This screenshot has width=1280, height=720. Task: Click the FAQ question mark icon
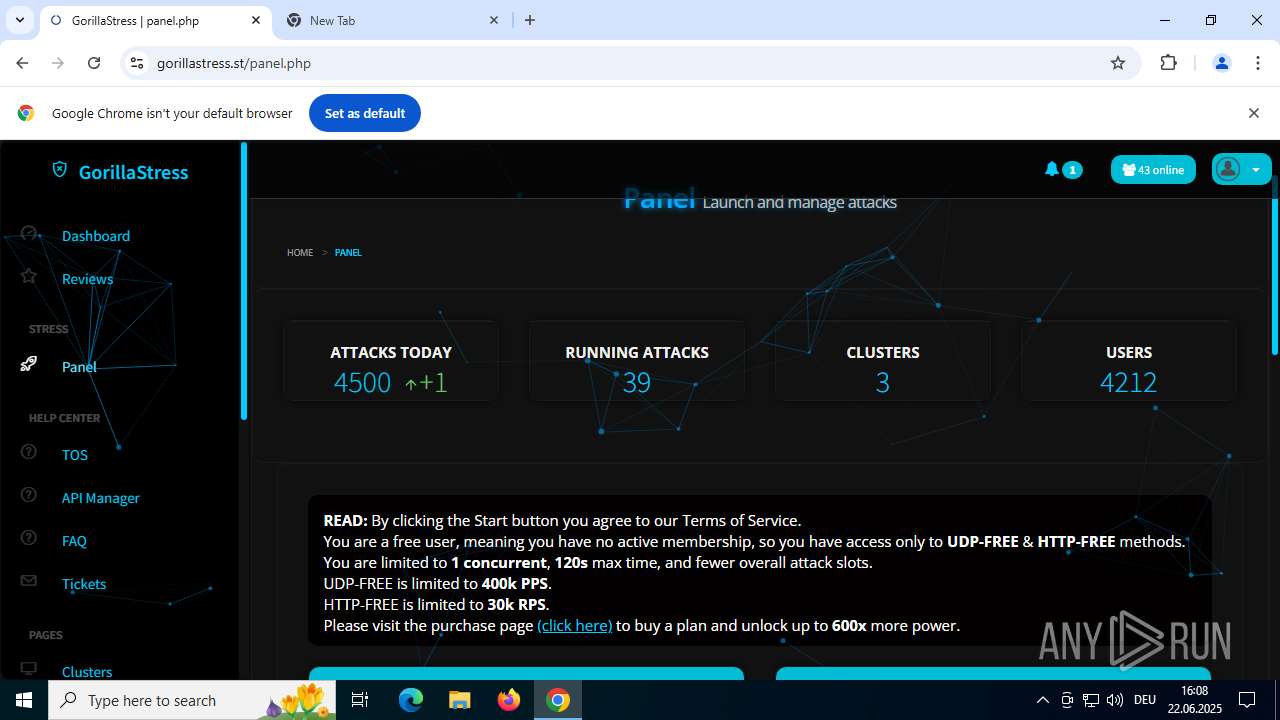tap(28, 538)
